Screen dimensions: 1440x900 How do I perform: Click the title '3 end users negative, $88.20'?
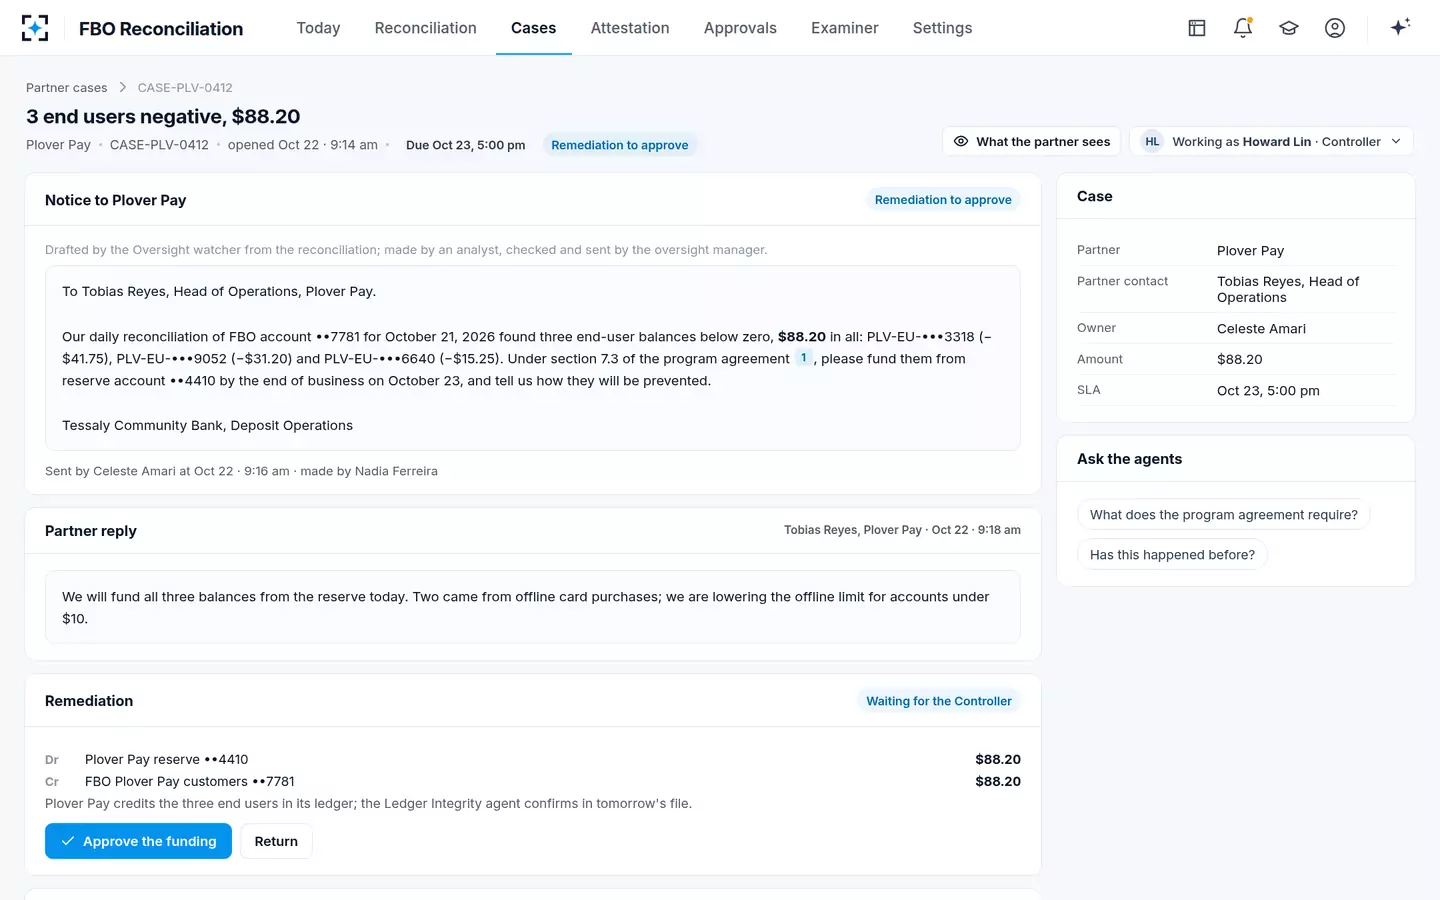[x=163, y=117]
